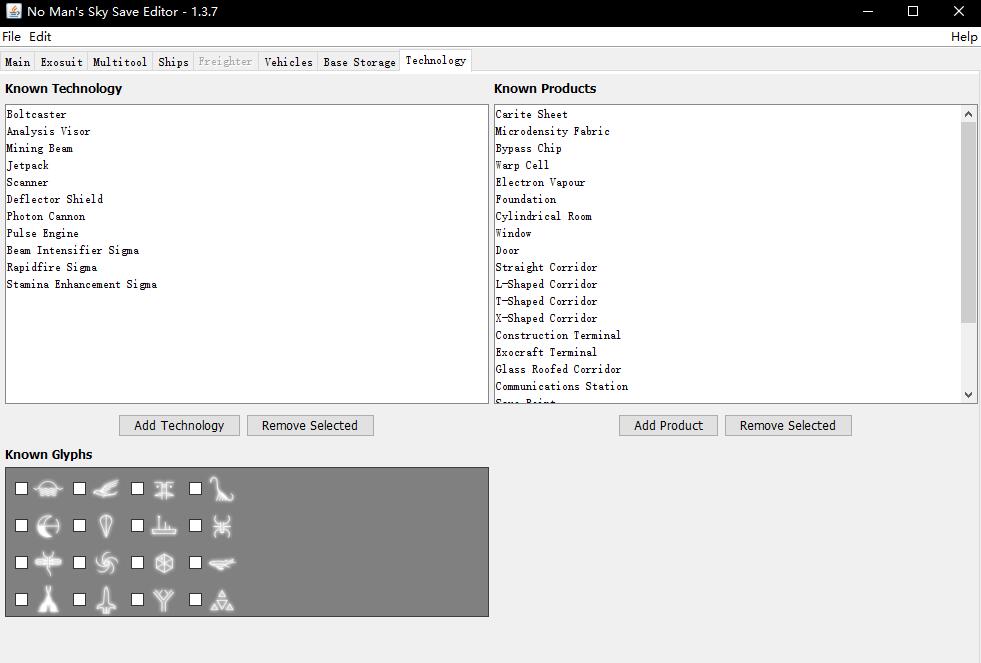The image size is (981, 663).
Task: Click the long-necked dinosaur glyph image
Action: [x=221, y=488]
